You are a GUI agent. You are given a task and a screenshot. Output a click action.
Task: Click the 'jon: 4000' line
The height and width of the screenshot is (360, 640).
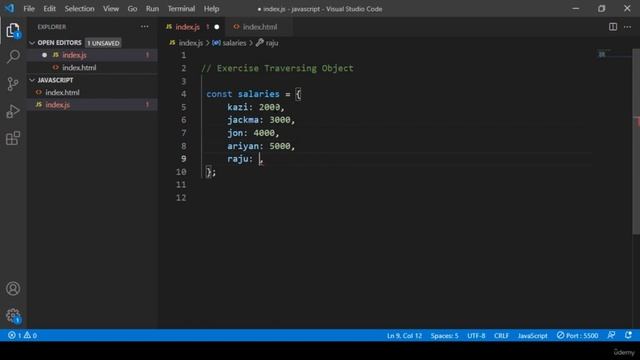253,133
